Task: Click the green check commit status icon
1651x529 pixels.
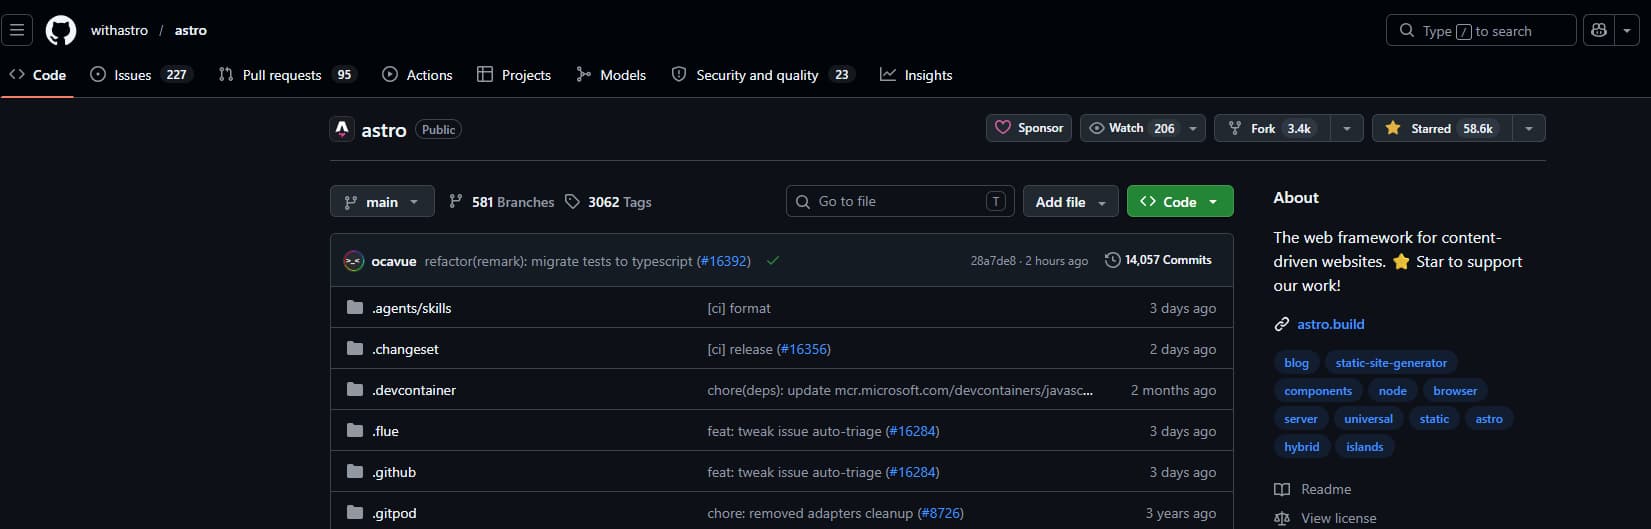Action: tap(773, 261)
